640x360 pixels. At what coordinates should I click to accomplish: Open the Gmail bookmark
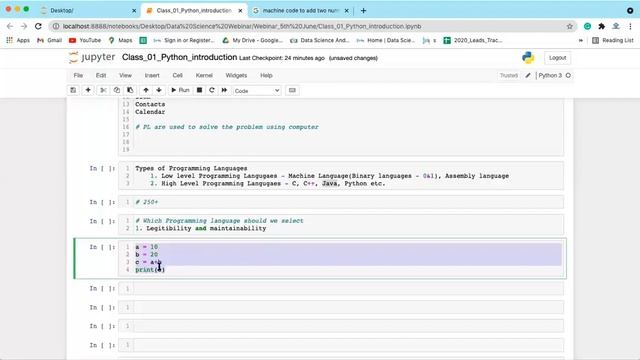point(49,40)
